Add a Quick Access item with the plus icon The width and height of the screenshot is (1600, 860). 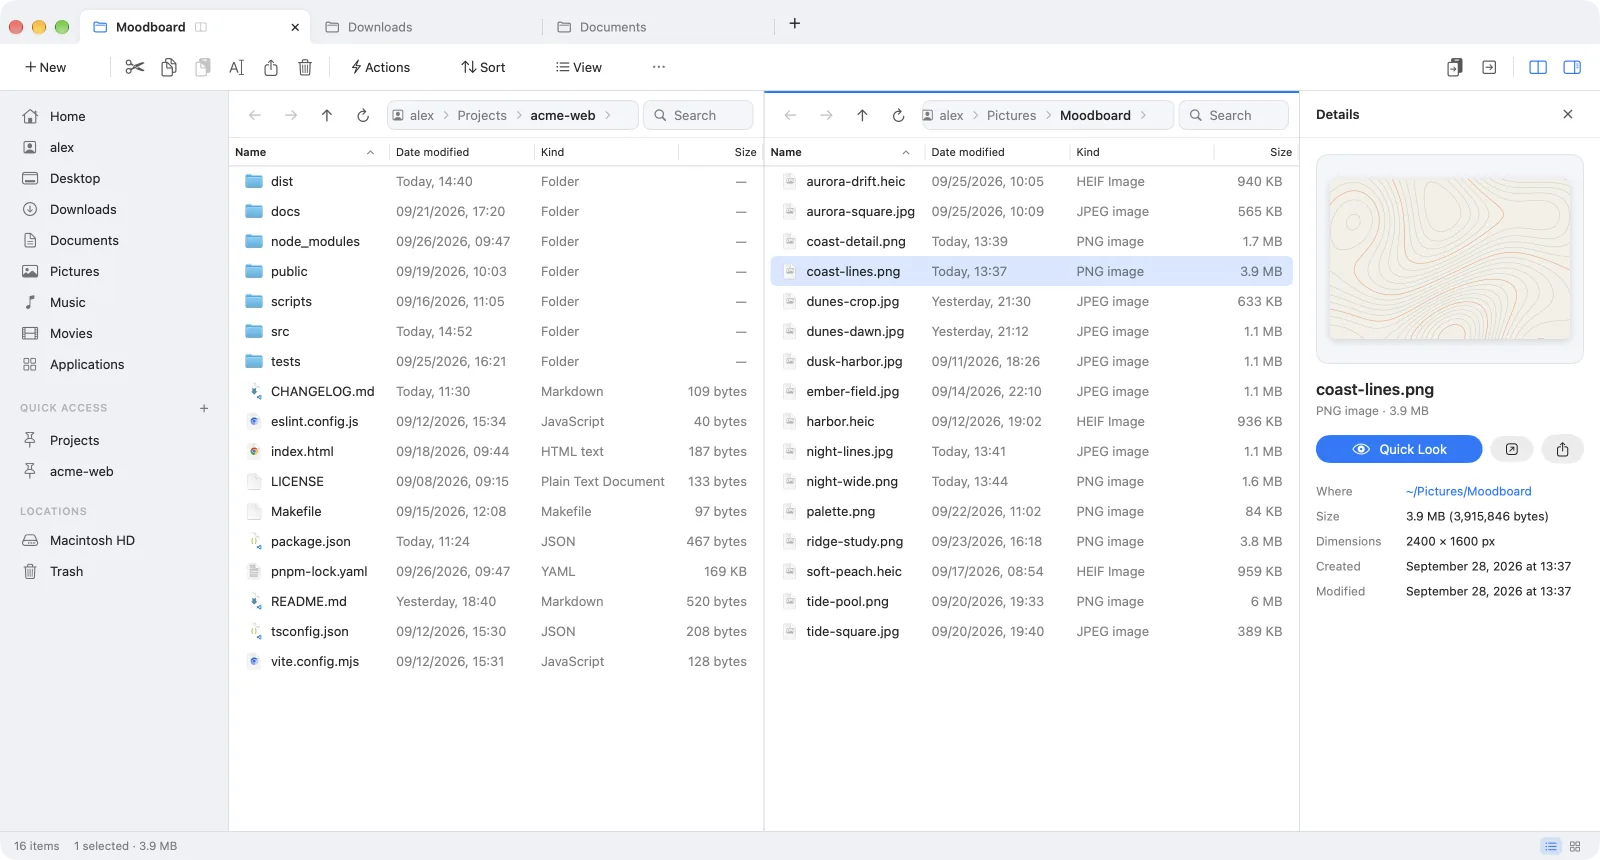point(204,408)
